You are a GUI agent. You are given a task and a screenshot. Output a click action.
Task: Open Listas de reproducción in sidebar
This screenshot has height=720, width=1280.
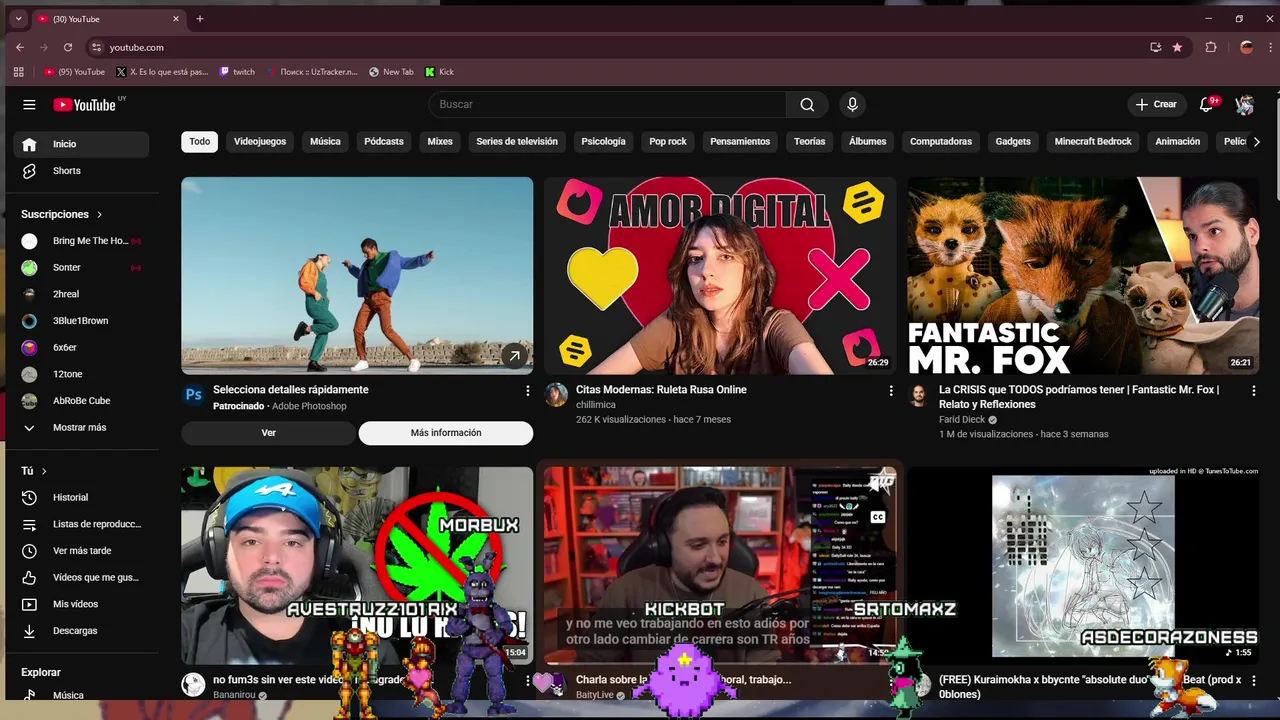(x=81, y=524)
